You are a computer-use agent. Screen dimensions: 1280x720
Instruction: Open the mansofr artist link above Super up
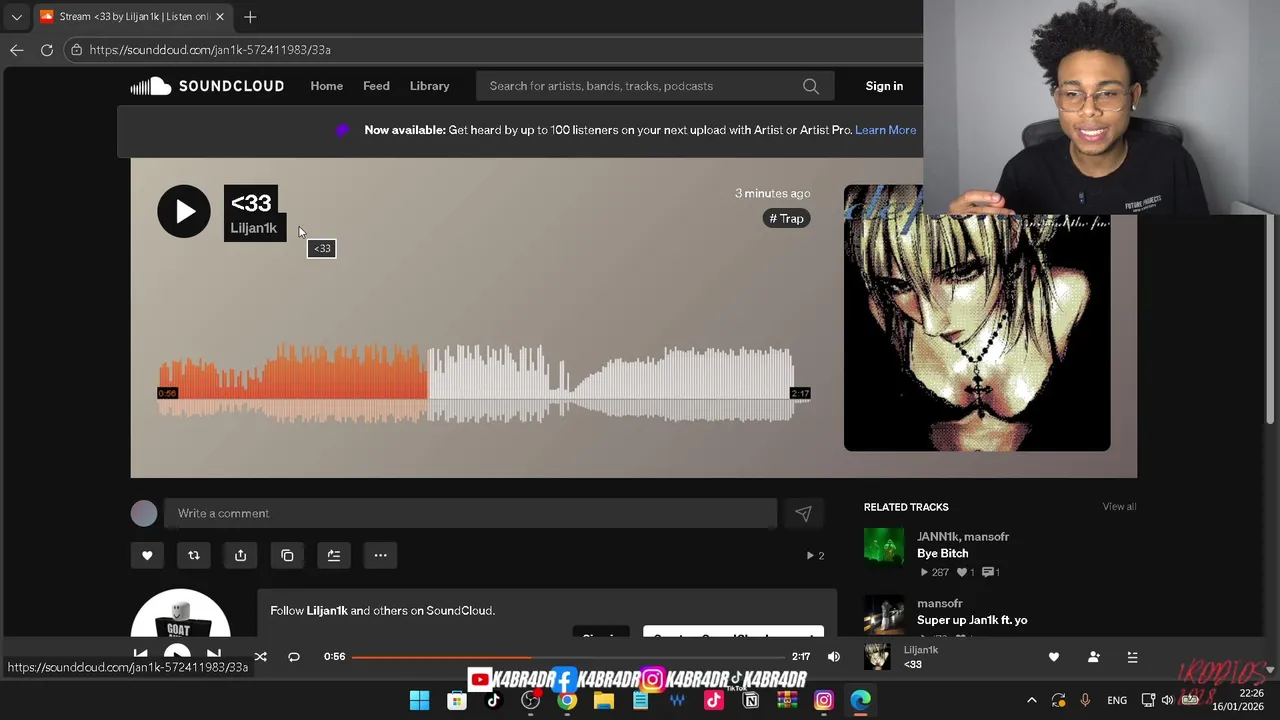940,603
